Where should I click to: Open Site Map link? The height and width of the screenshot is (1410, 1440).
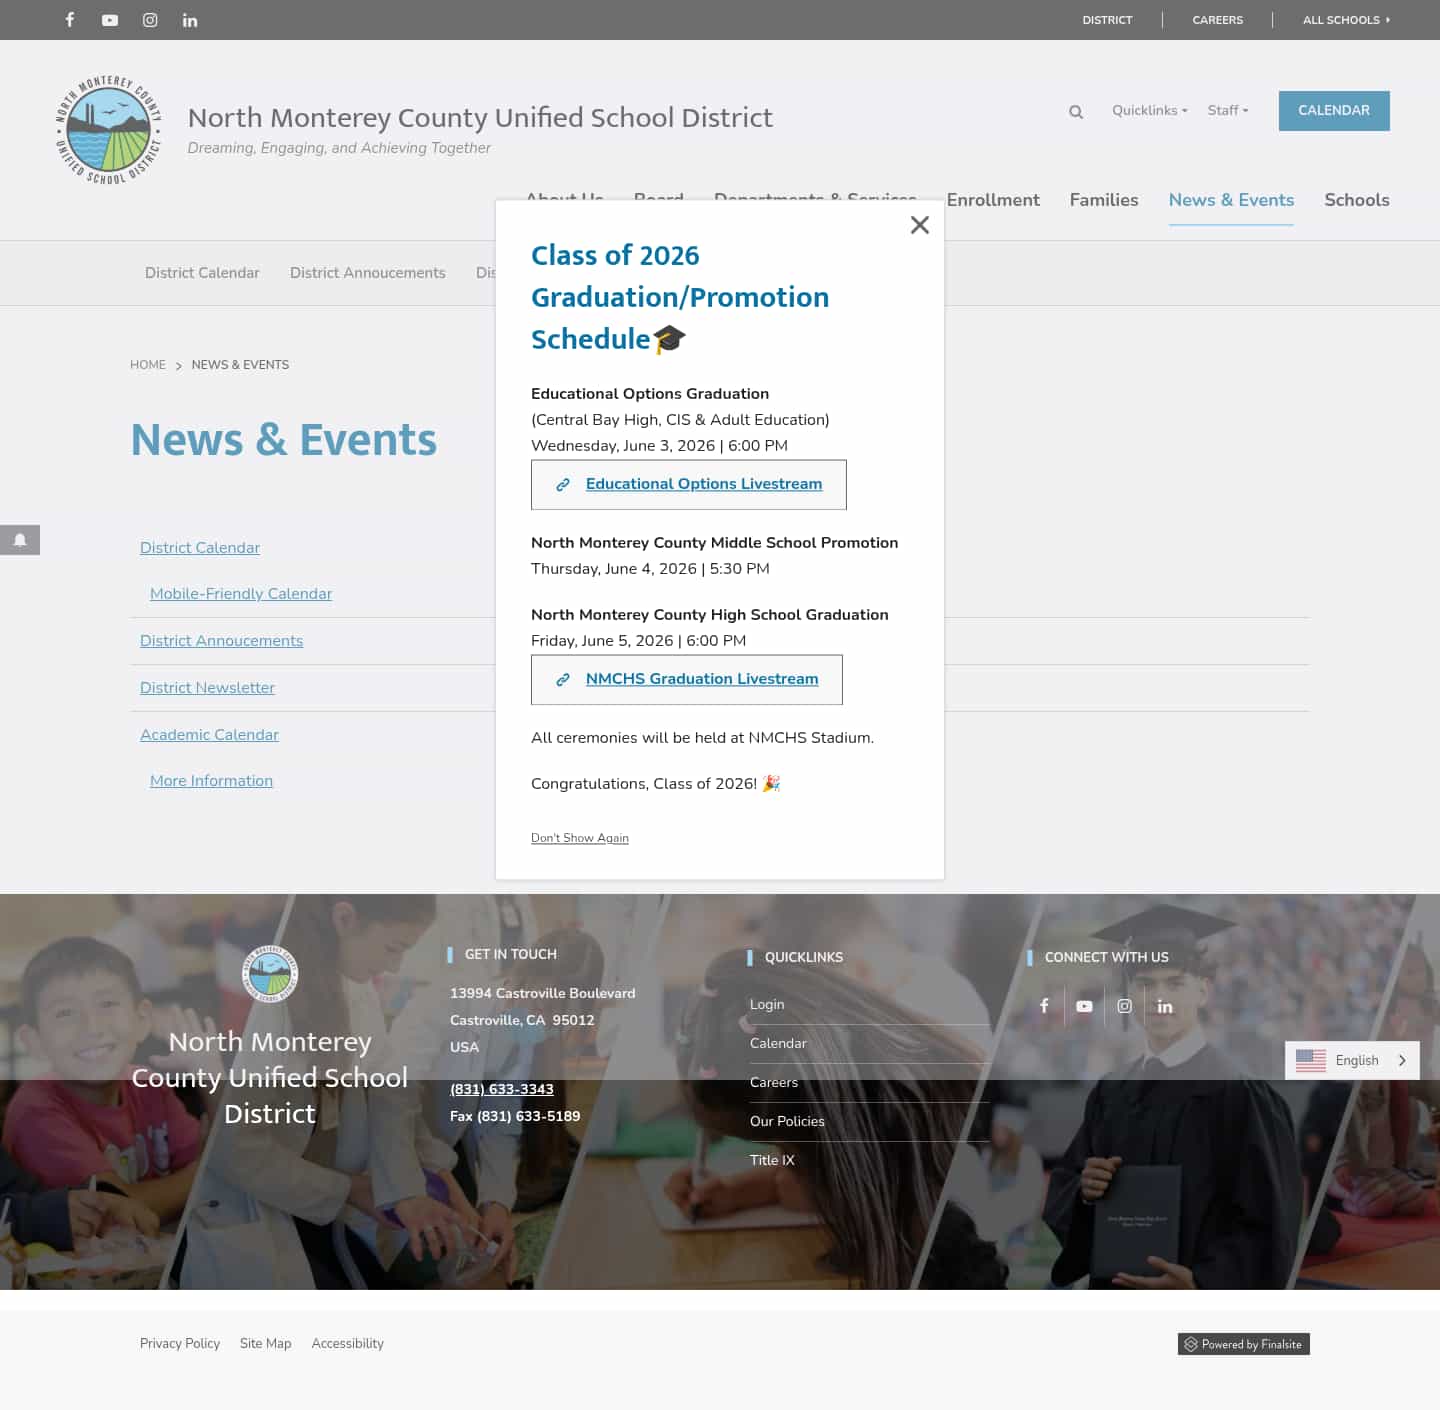(265, 1343)
